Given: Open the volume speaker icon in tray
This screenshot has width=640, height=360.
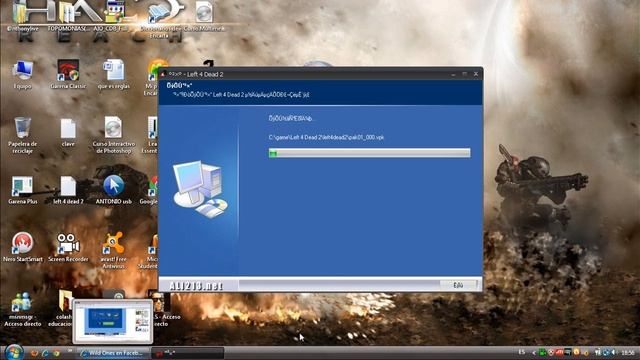Looking at the screenshot, I should pyautogui.click(x=613, y=352).
